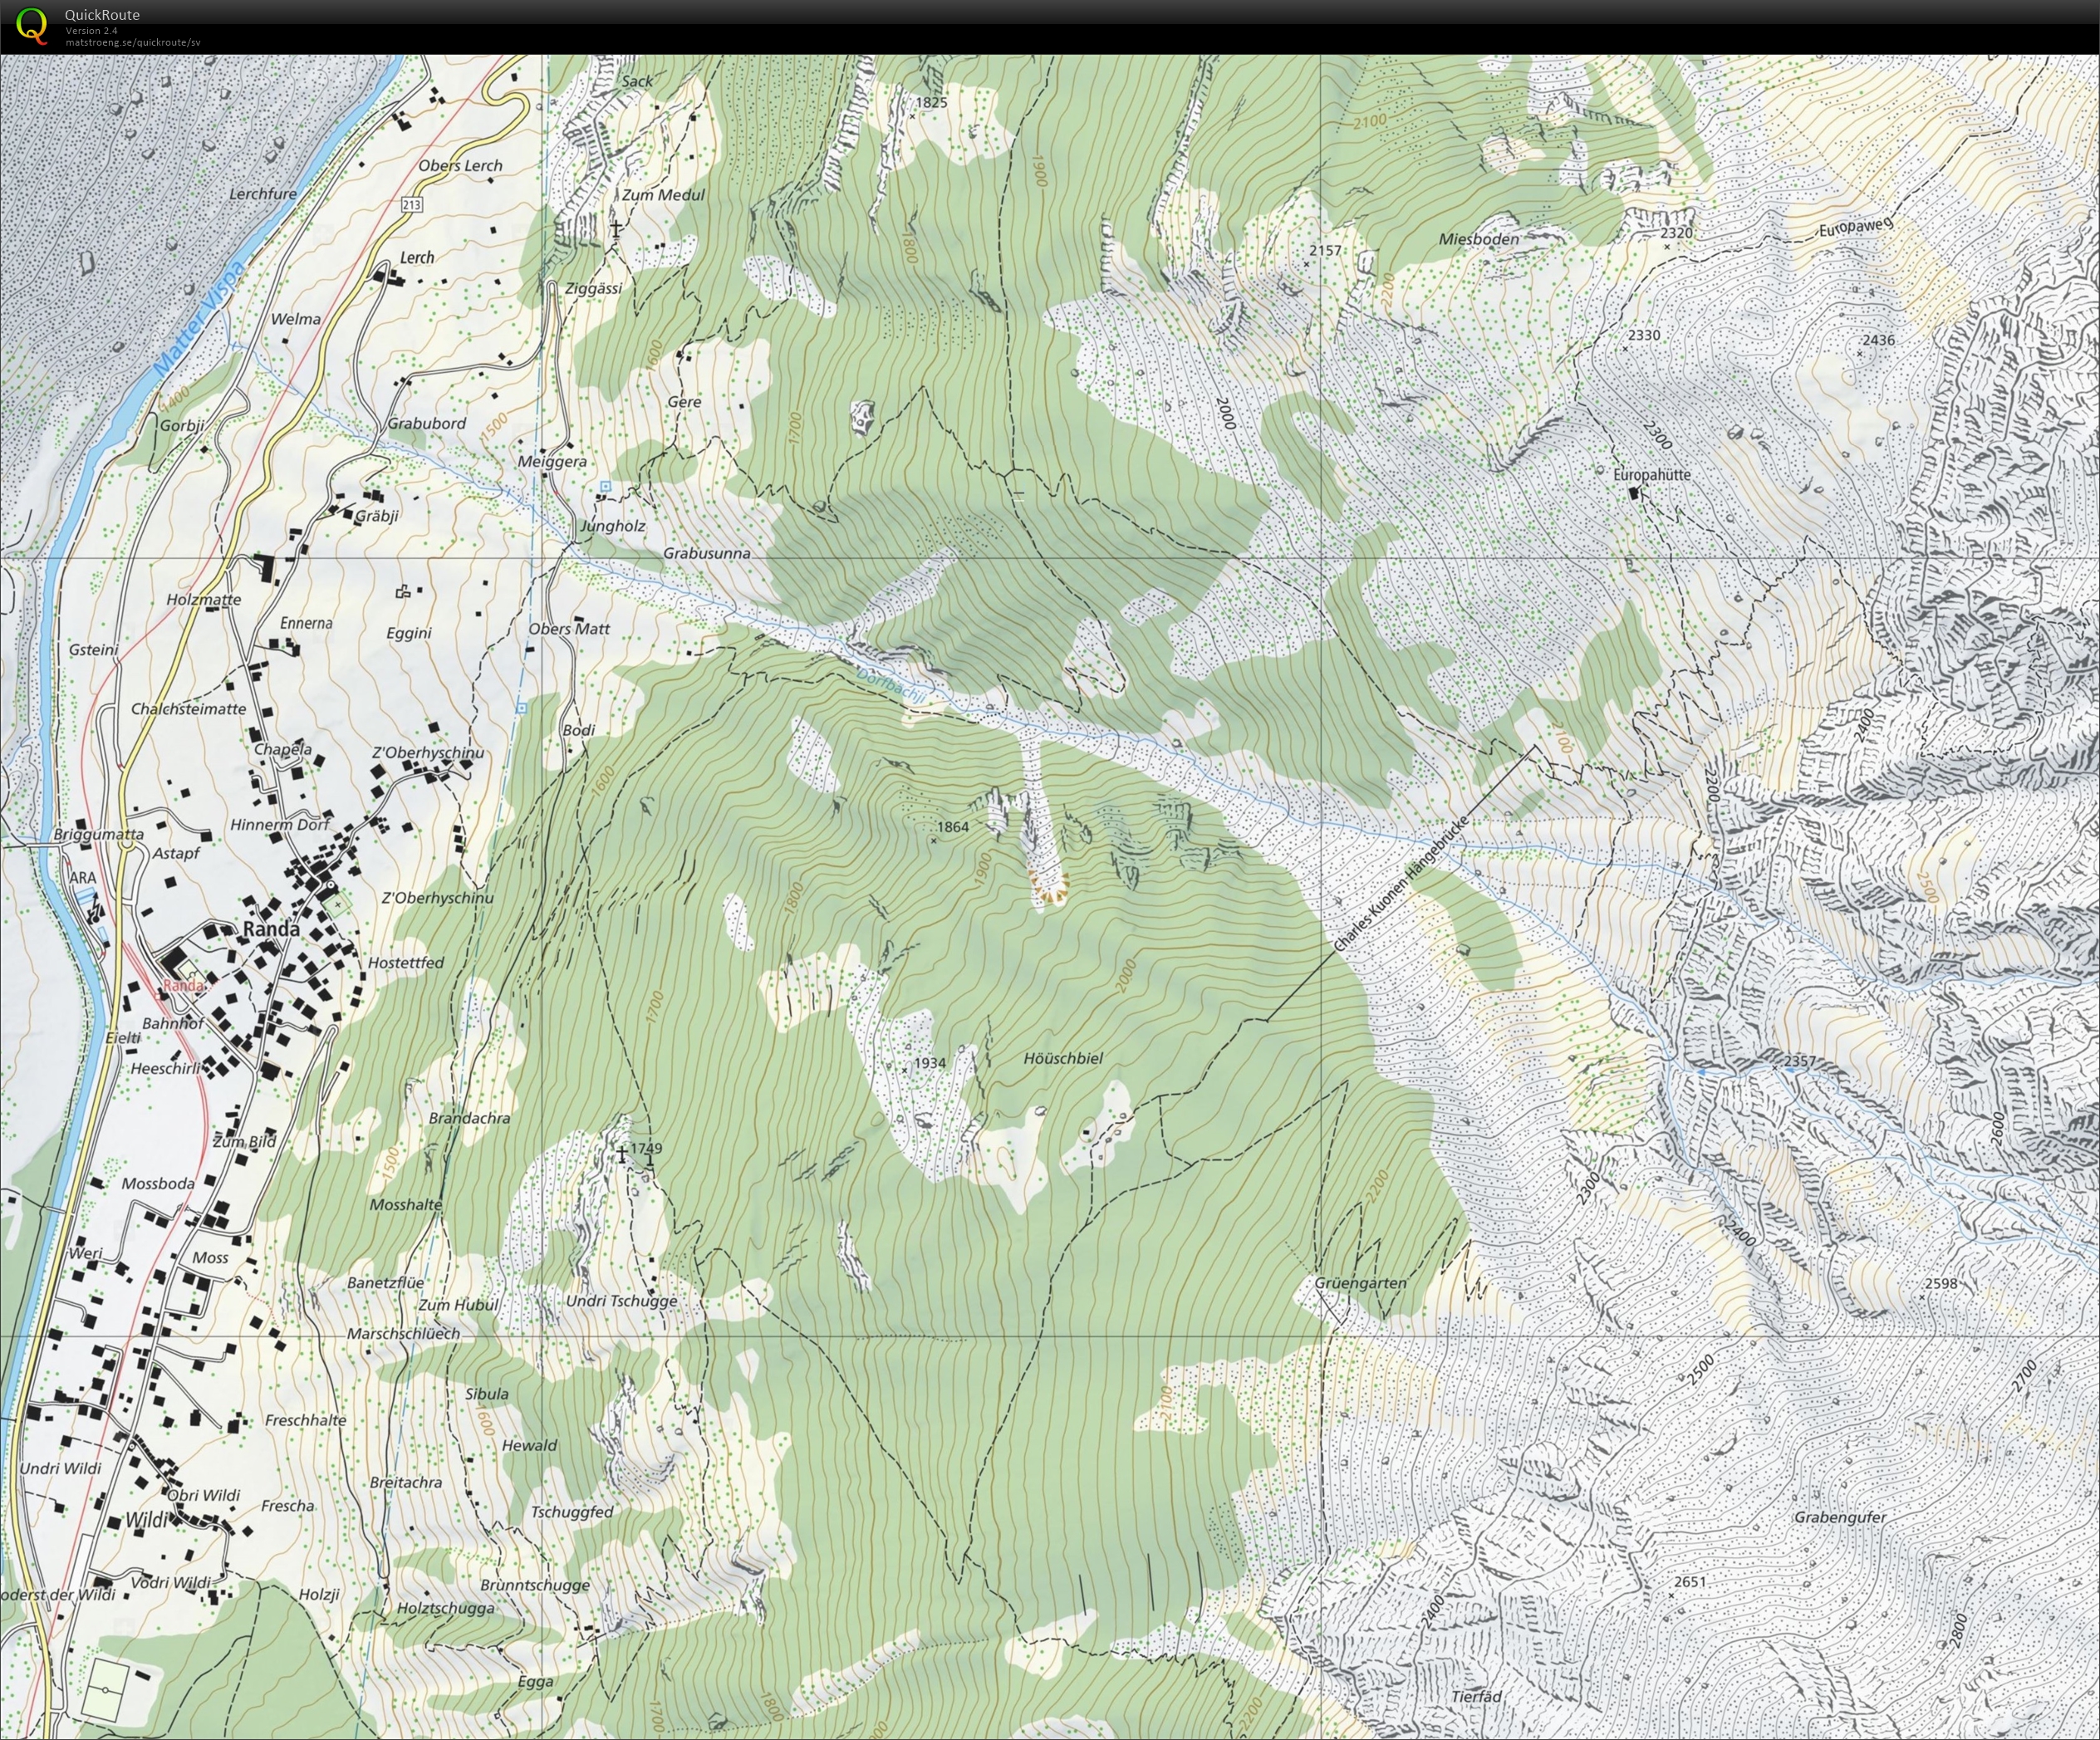Screen dimensions: 2100x1740
Task: Click the Hinnerm Dorf label
Action: pyautogui.click(x=280, y=825)
